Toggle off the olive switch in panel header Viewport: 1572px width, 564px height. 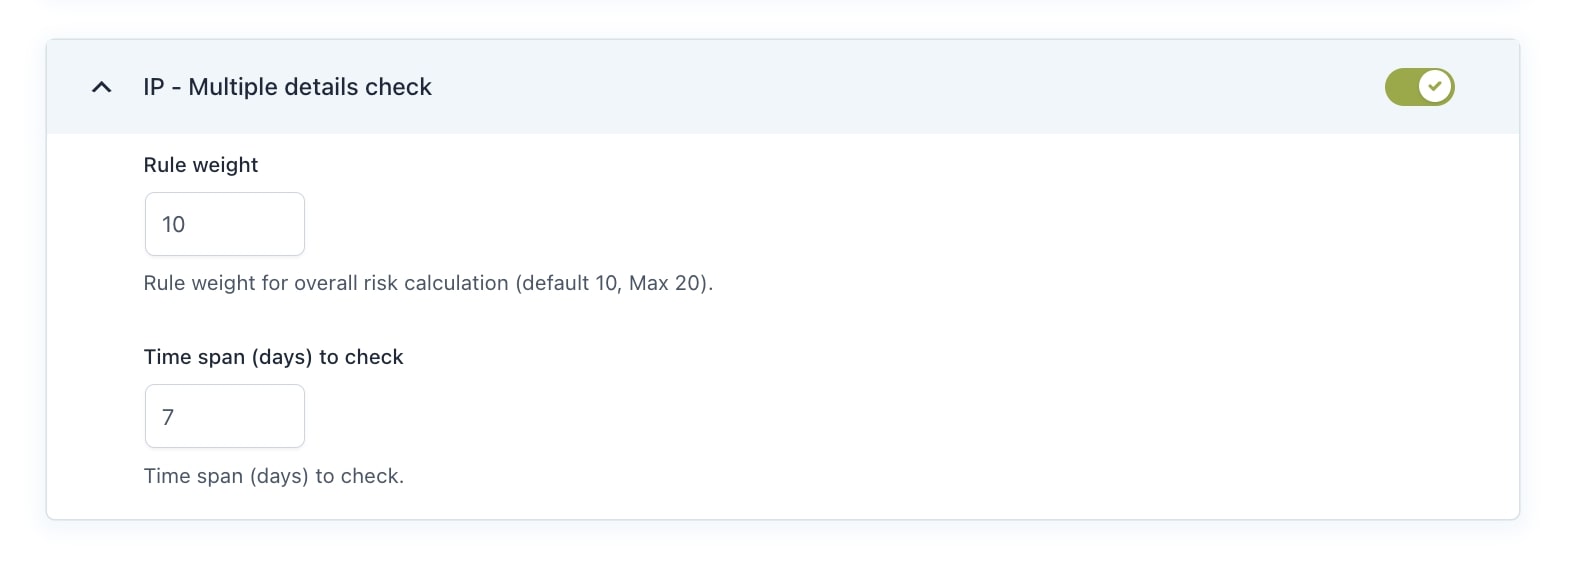[x=1419, y=87]
